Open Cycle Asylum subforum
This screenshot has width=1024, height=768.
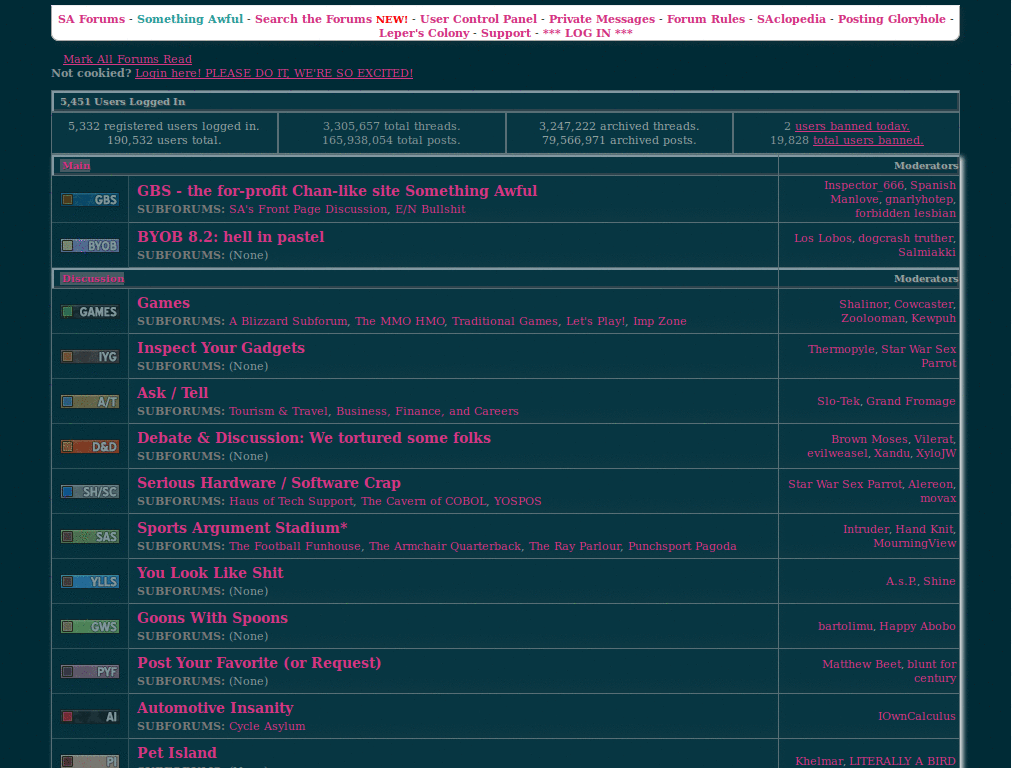pos(267,726)
